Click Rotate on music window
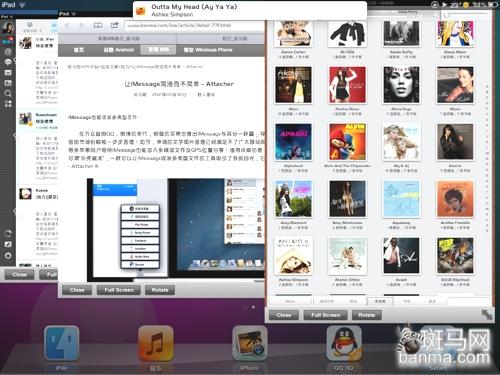 tap(367, 315)
